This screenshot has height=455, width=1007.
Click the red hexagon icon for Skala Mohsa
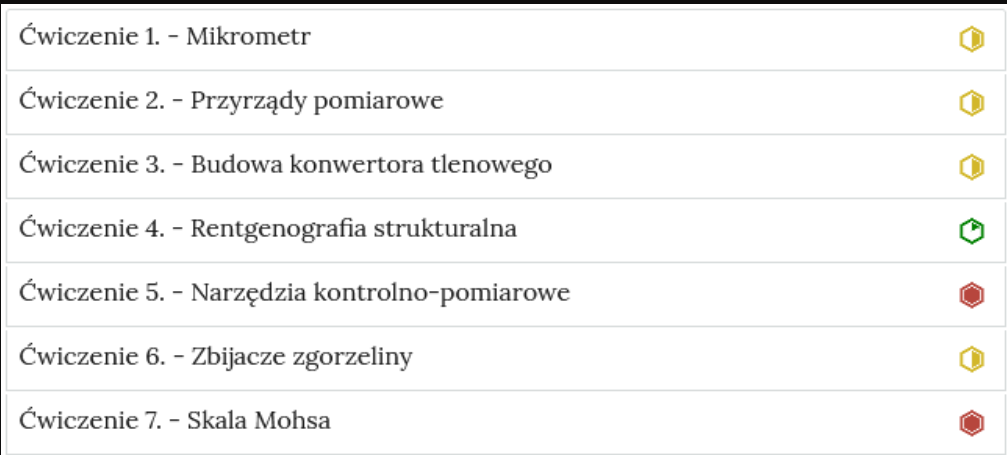971,424
